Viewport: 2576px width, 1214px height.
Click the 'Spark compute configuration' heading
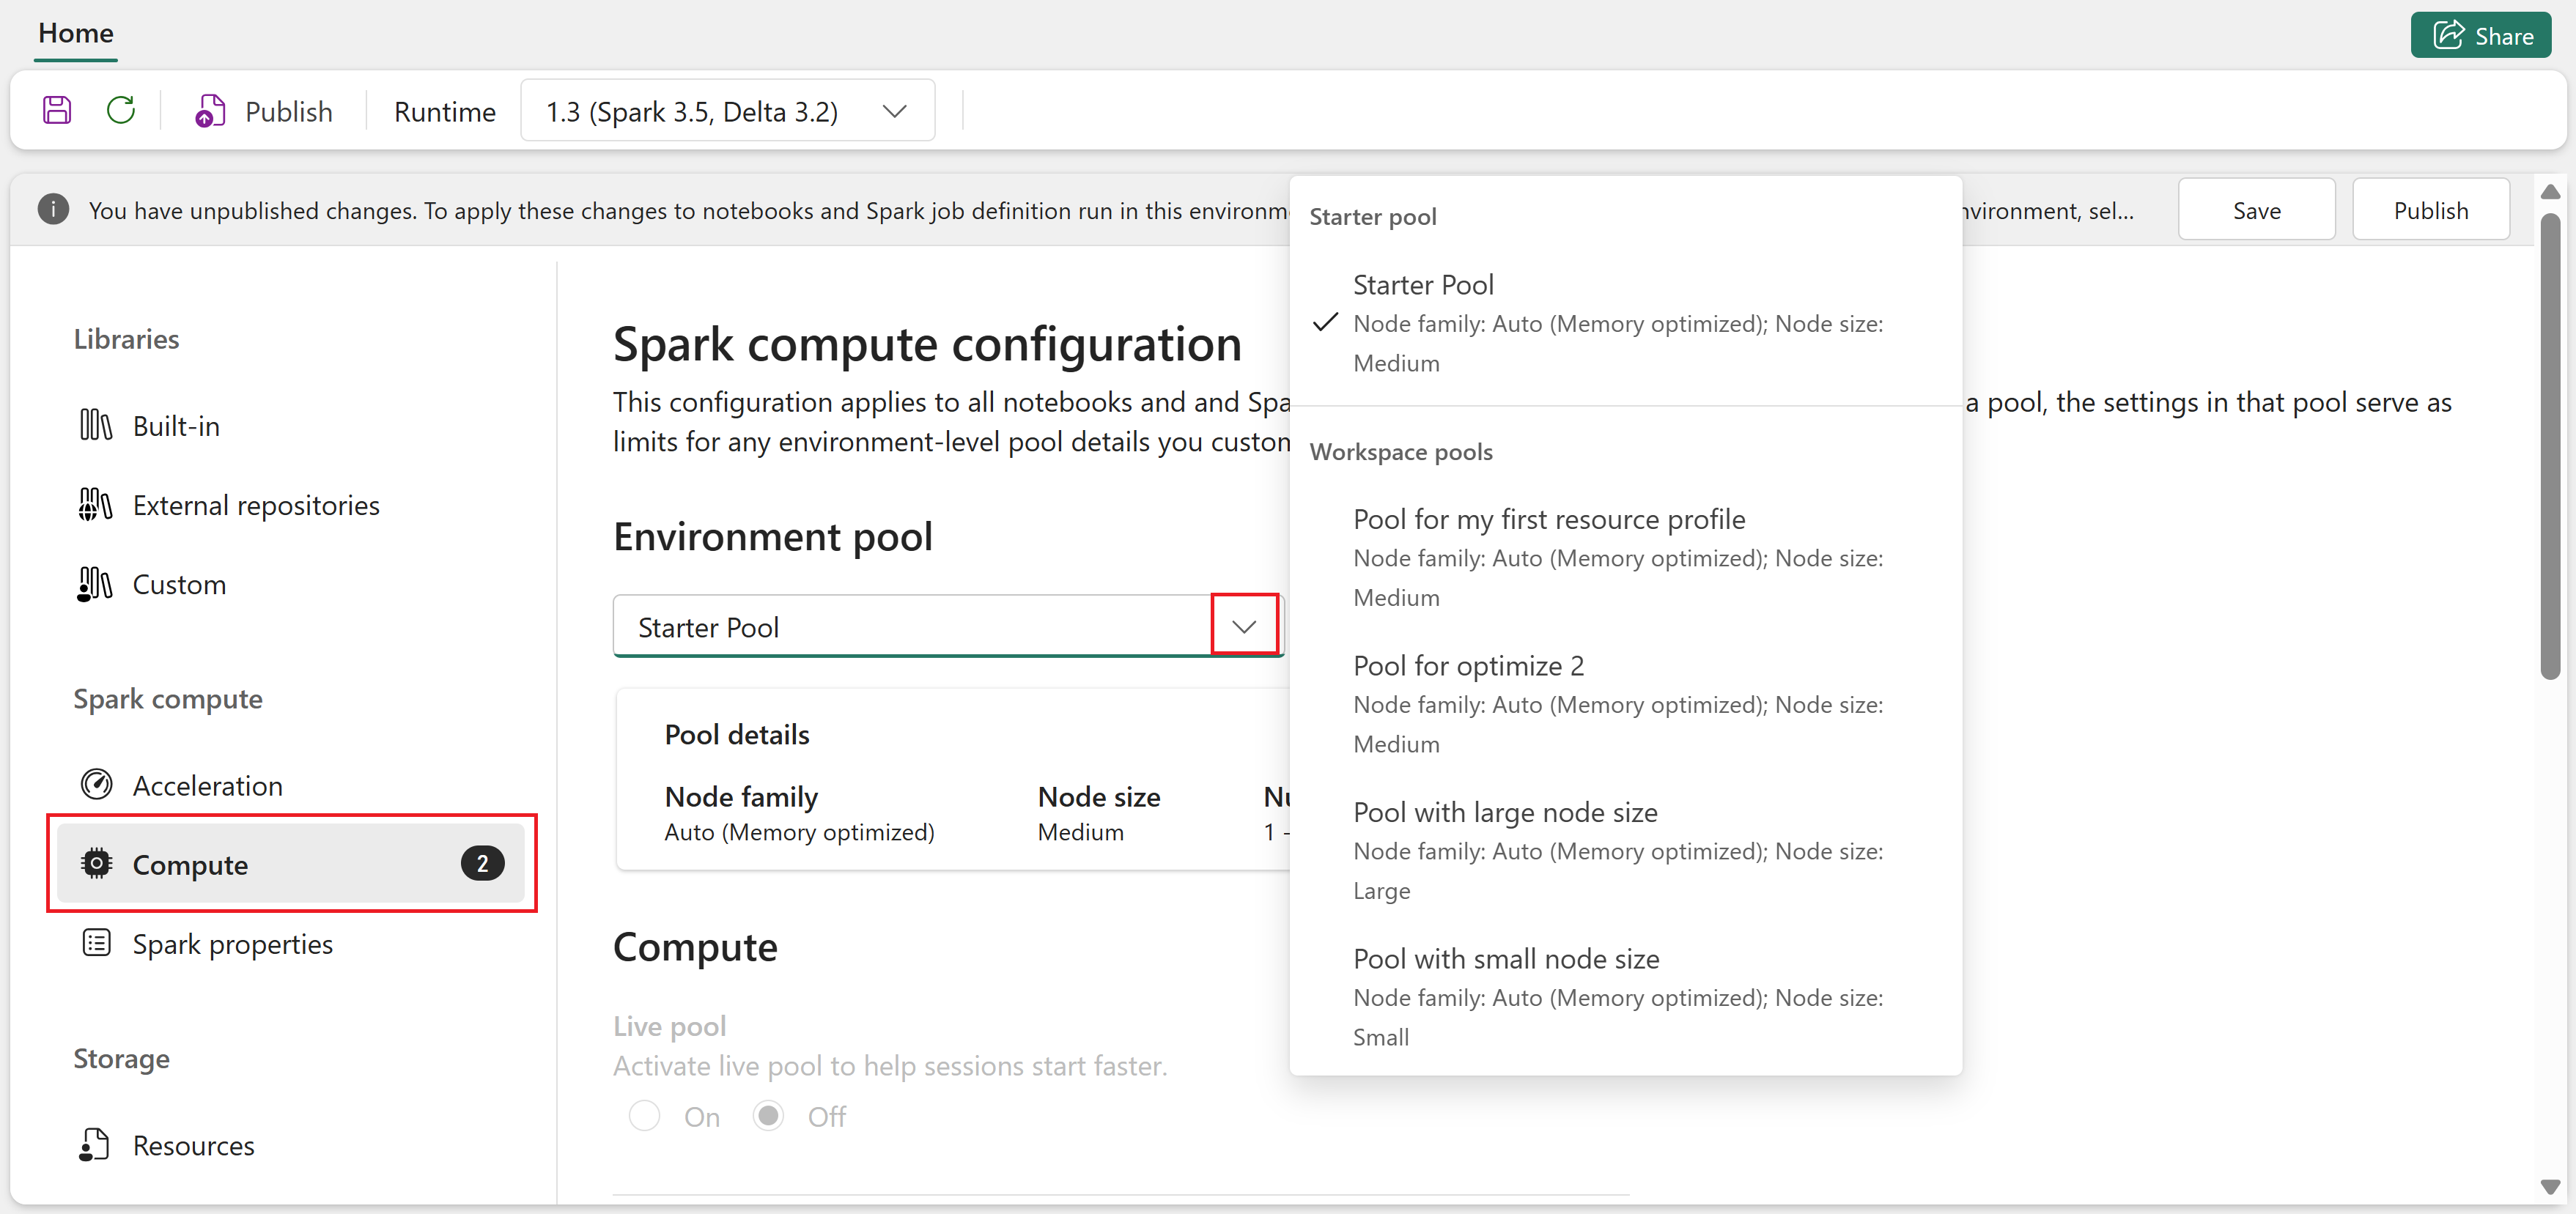(x=927, y=344)
